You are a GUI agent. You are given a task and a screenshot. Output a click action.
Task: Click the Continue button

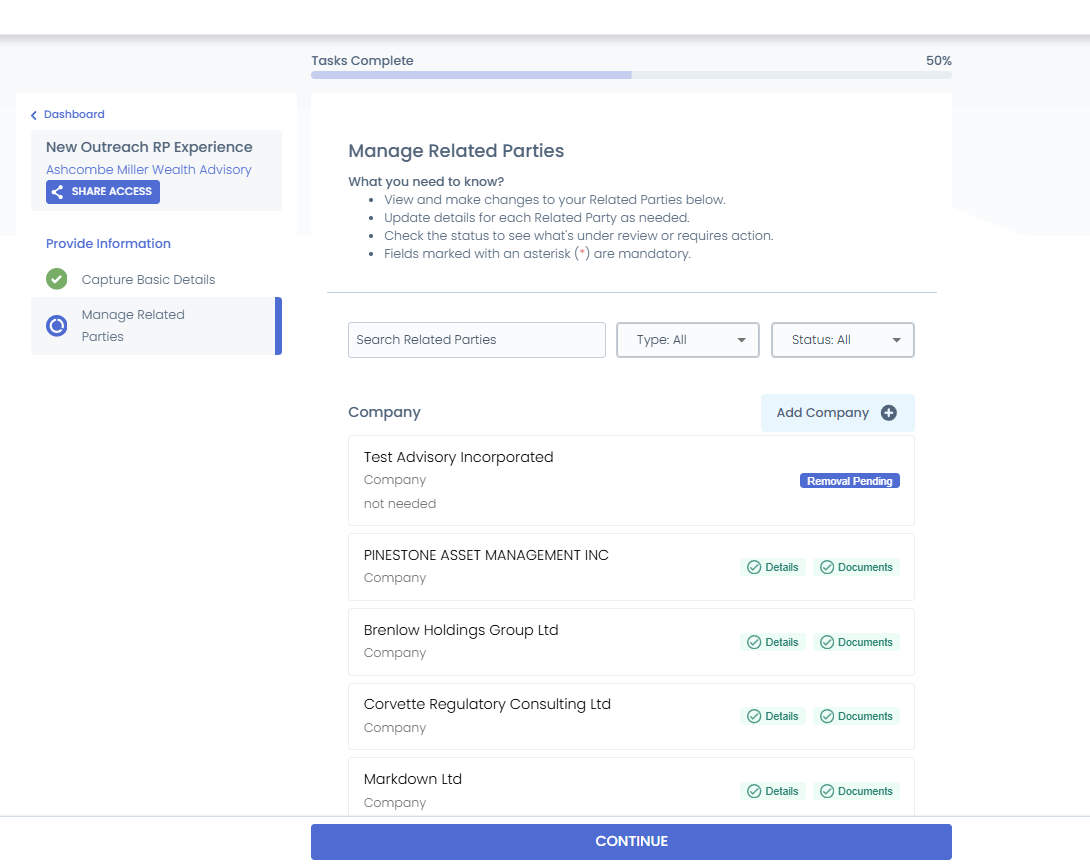coord(631,842)
